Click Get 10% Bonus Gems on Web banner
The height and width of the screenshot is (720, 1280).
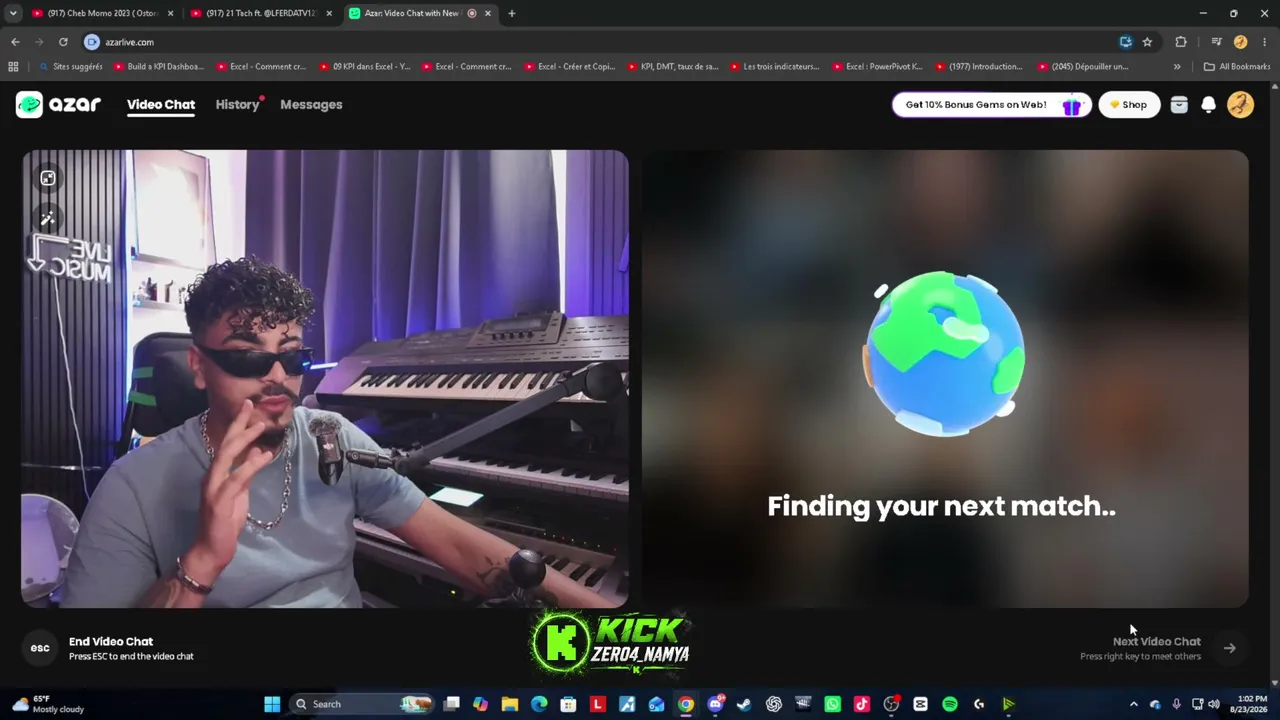990,104
